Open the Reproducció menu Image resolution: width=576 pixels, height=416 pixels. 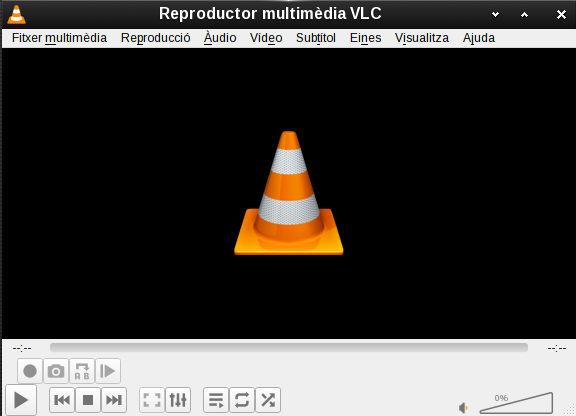point(155,38)
